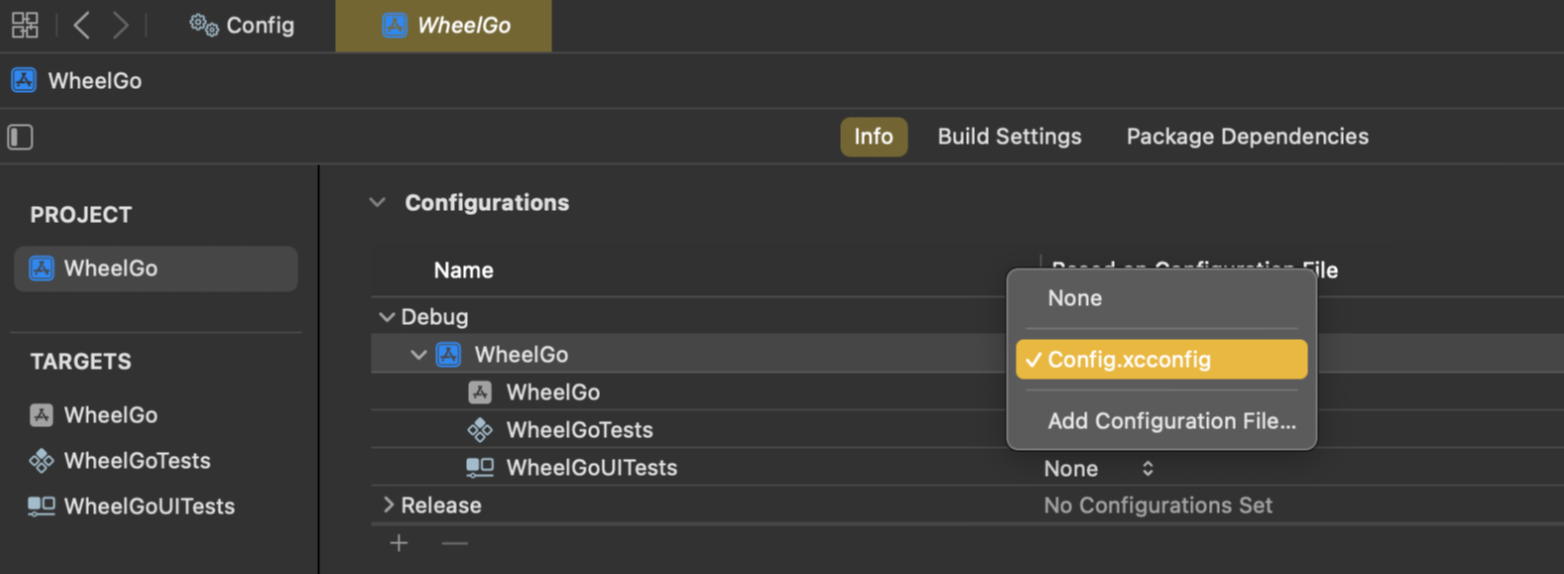Select the WheelGoUITests target icon in sidebar

(41, 506)
